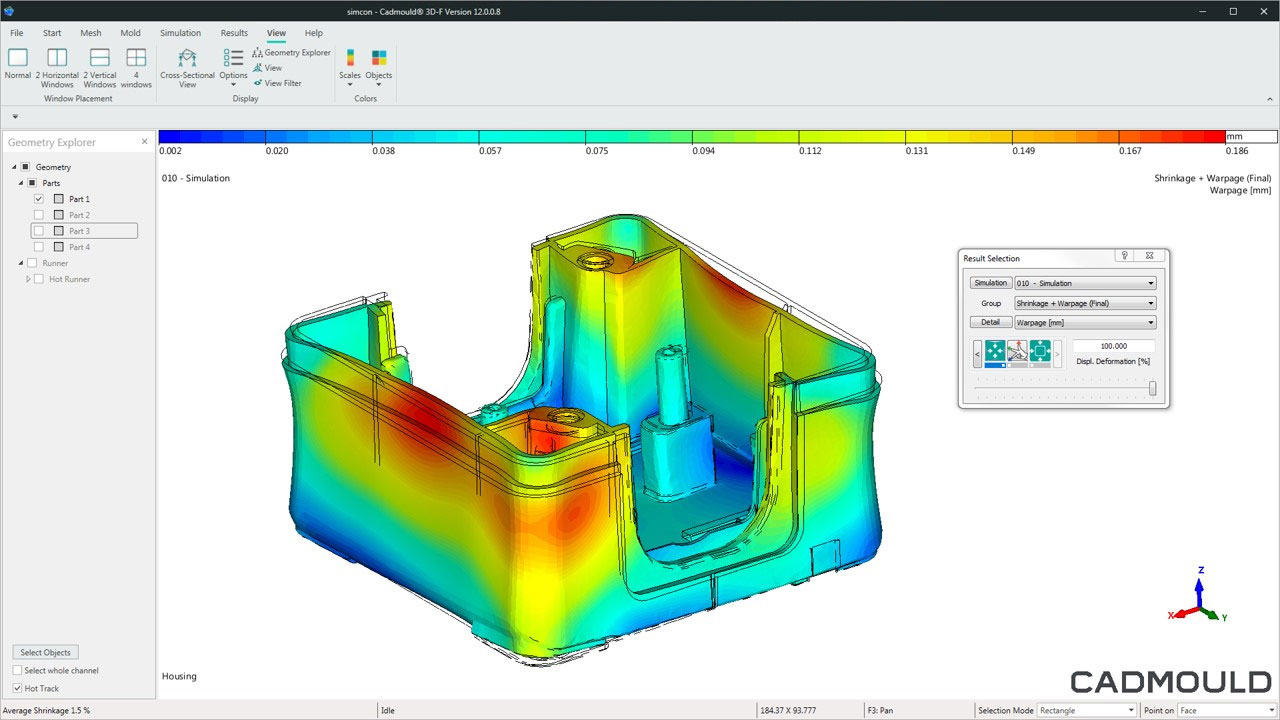Choose the 2 Vertical Windows layout
The width and height of the screenshot is (1280, 720).
(x=99, y=58)
